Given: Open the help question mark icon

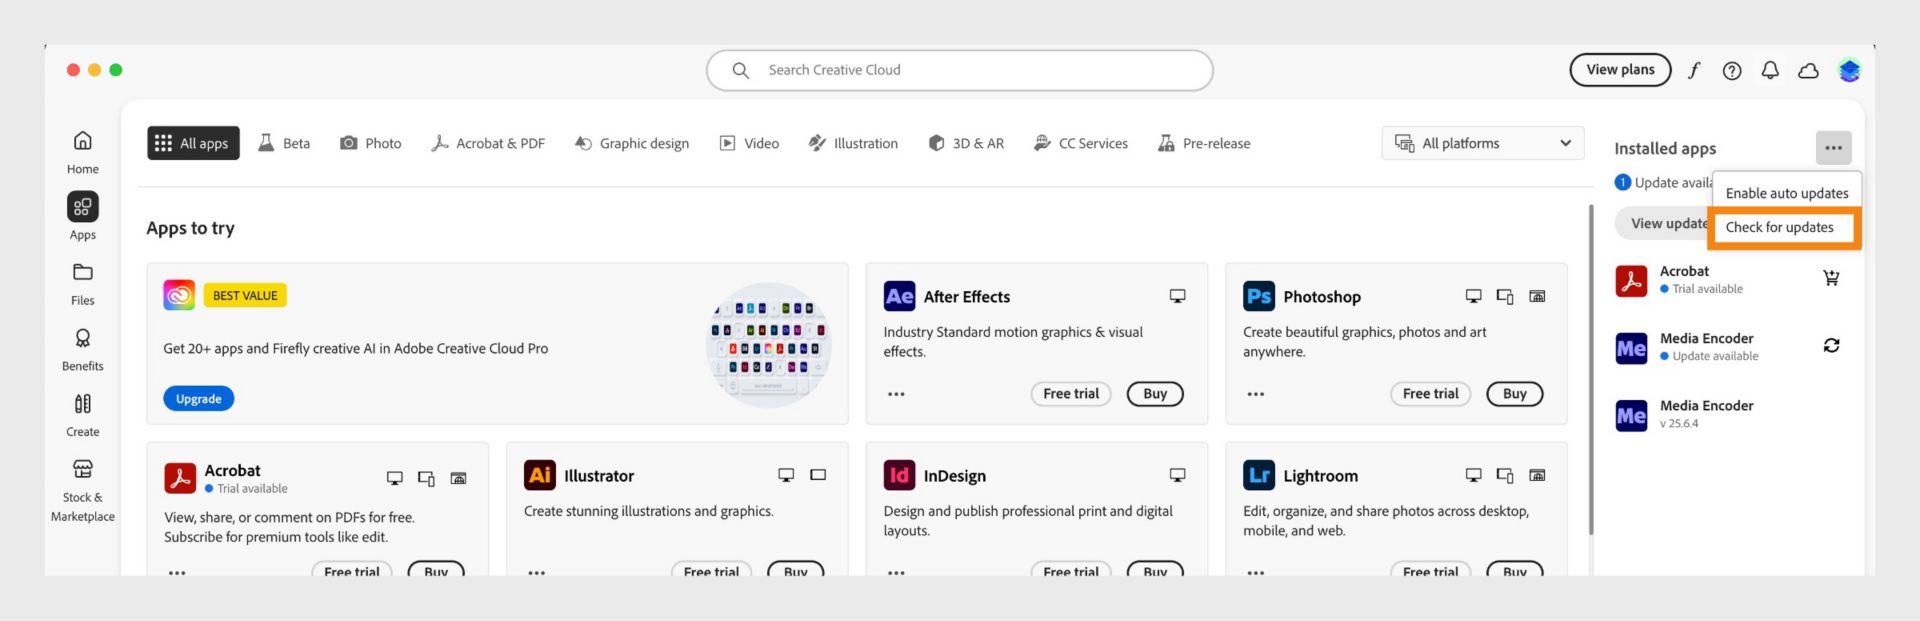Looking at the screenshot, I should pyautogui.click(x=1732, y=70).
